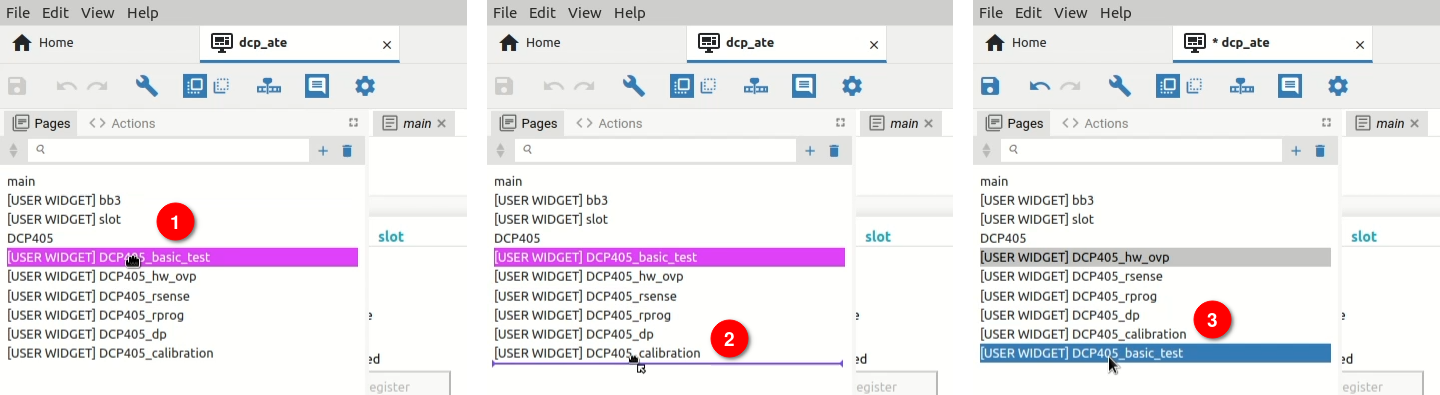Select DCP405_rprog row in middle panel
Viewport: 1440px width, 395px height.
point(669,315)
